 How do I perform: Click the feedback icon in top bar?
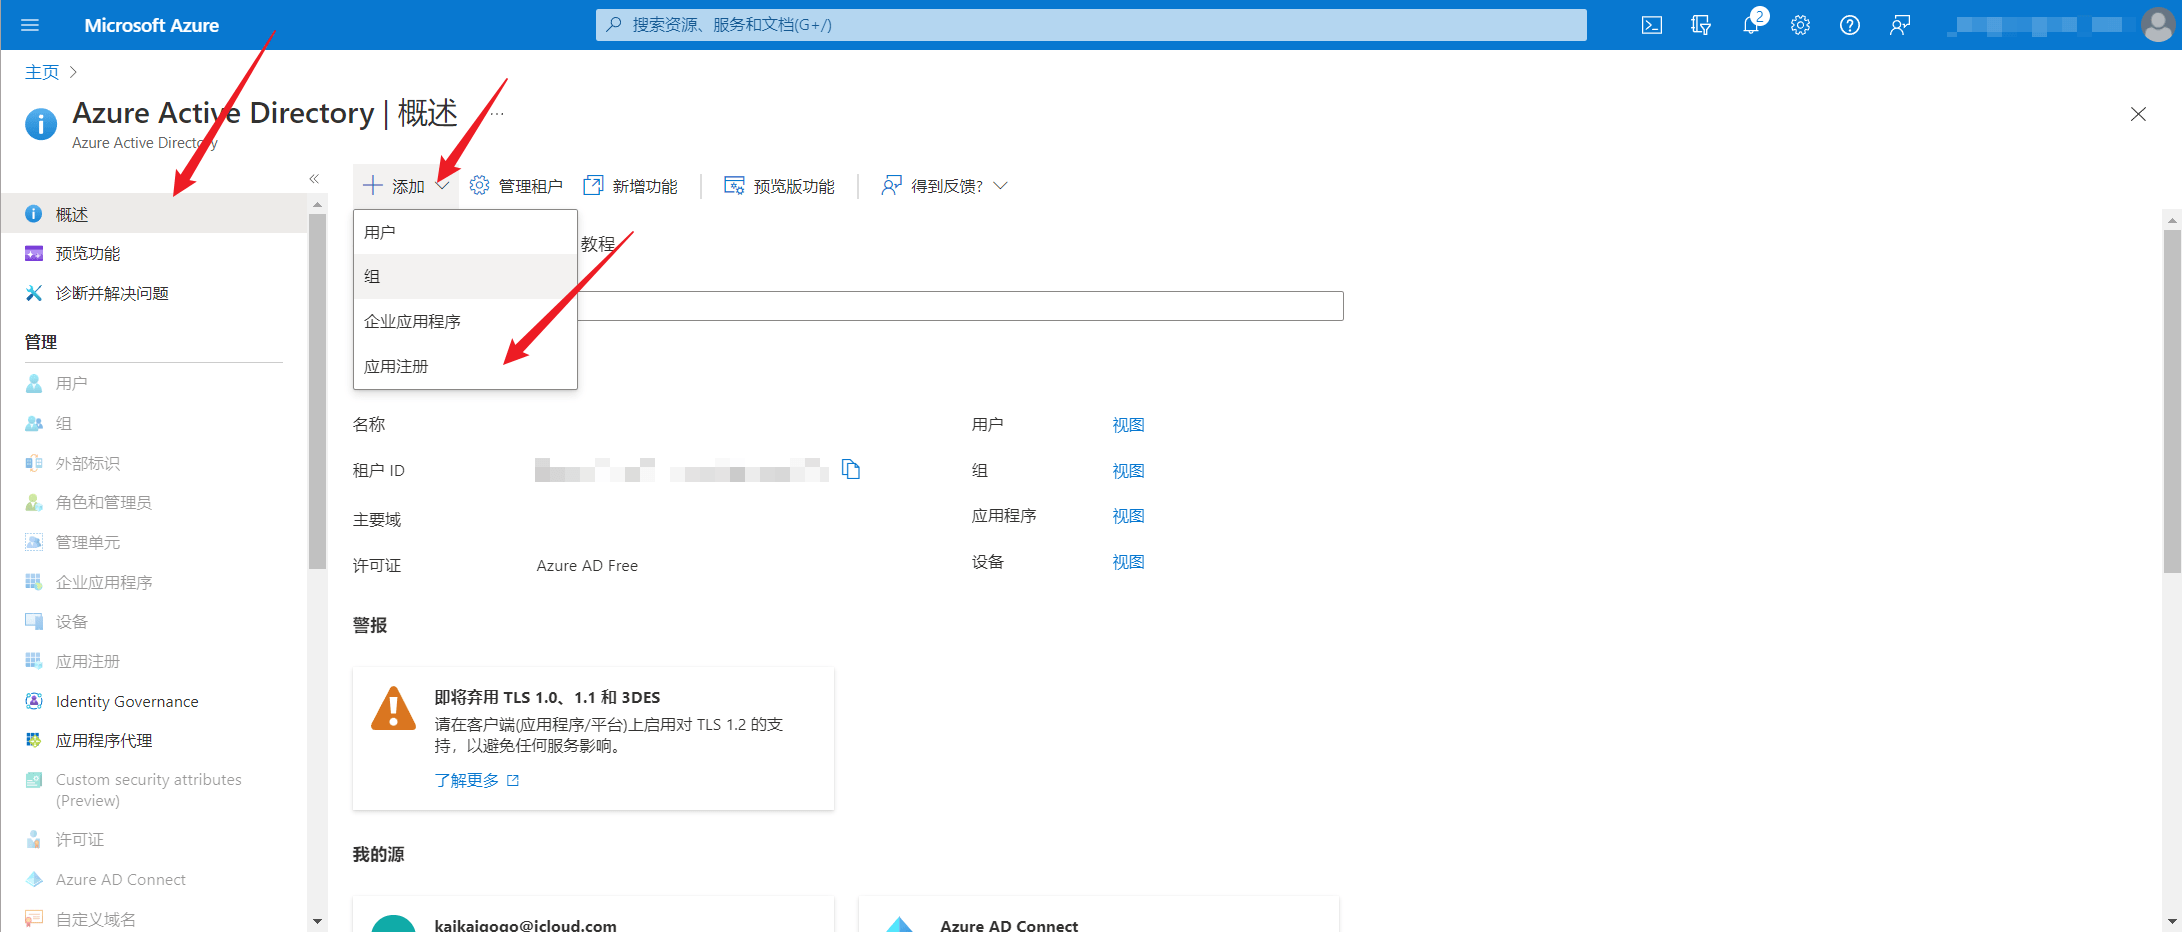coord(1899,25)
